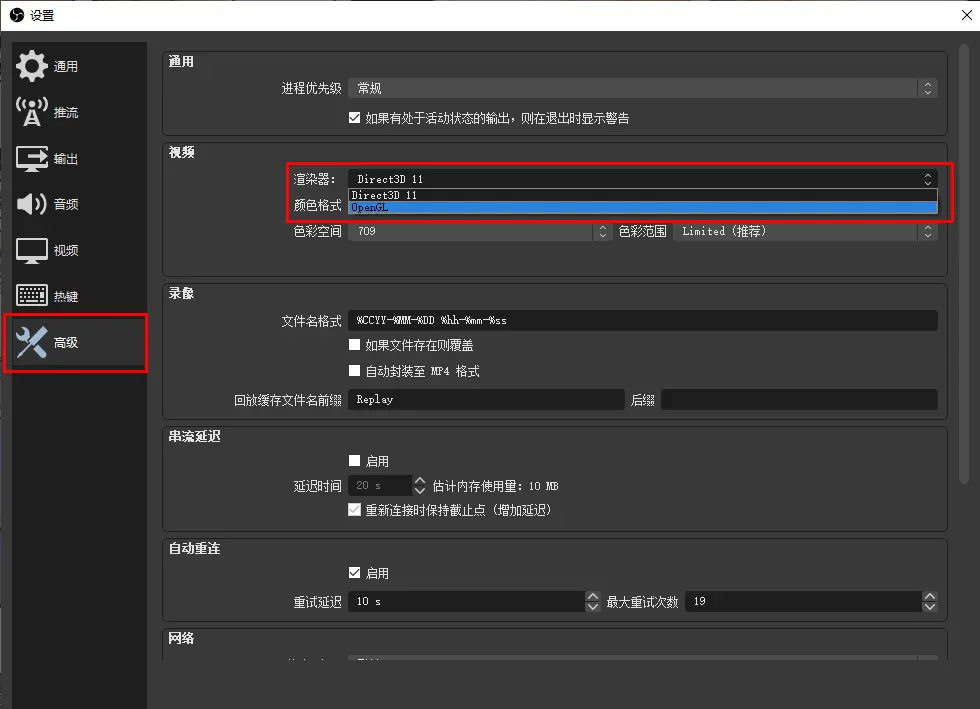Select OpenGL from renderer list
Image resolution: width=980 pixels, height=709 pixels.
[x=642, y=208]
